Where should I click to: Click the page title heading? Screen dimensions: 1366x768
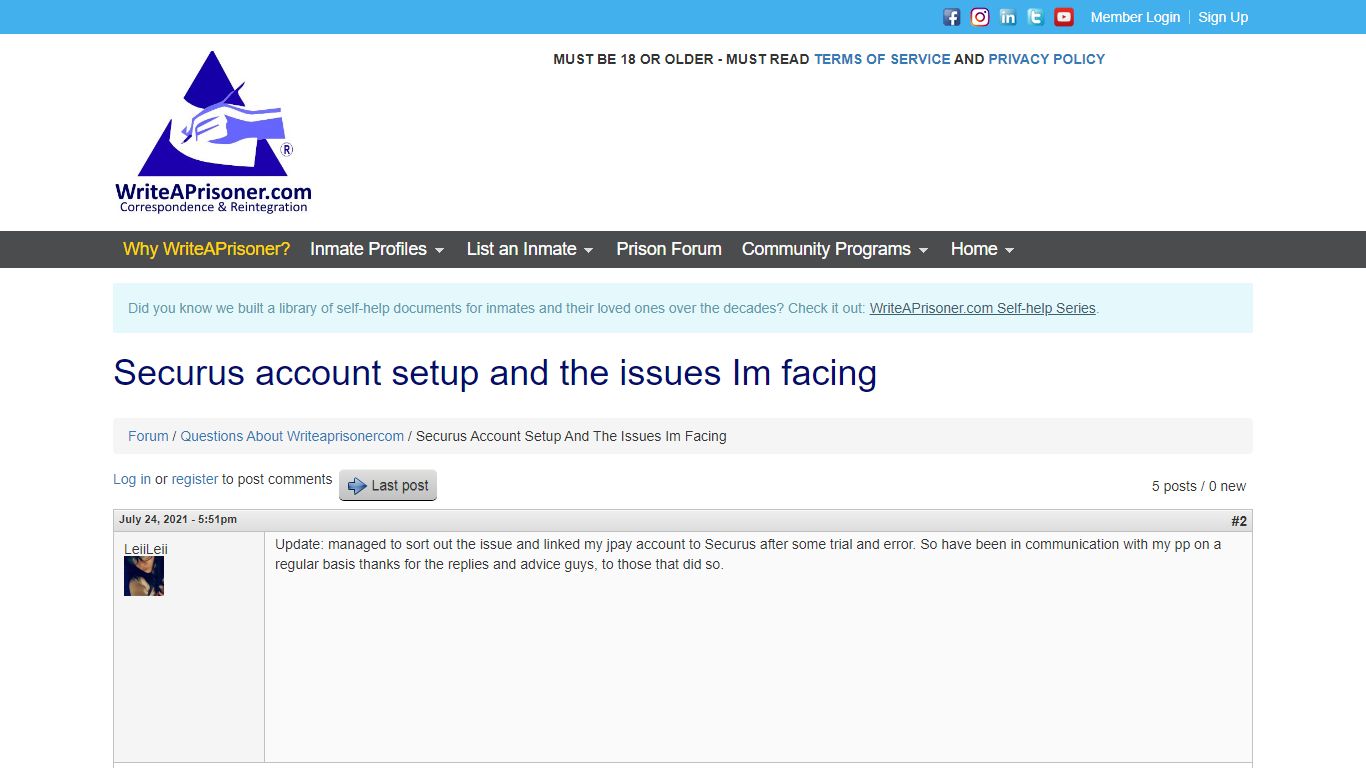tap(495, 373)
